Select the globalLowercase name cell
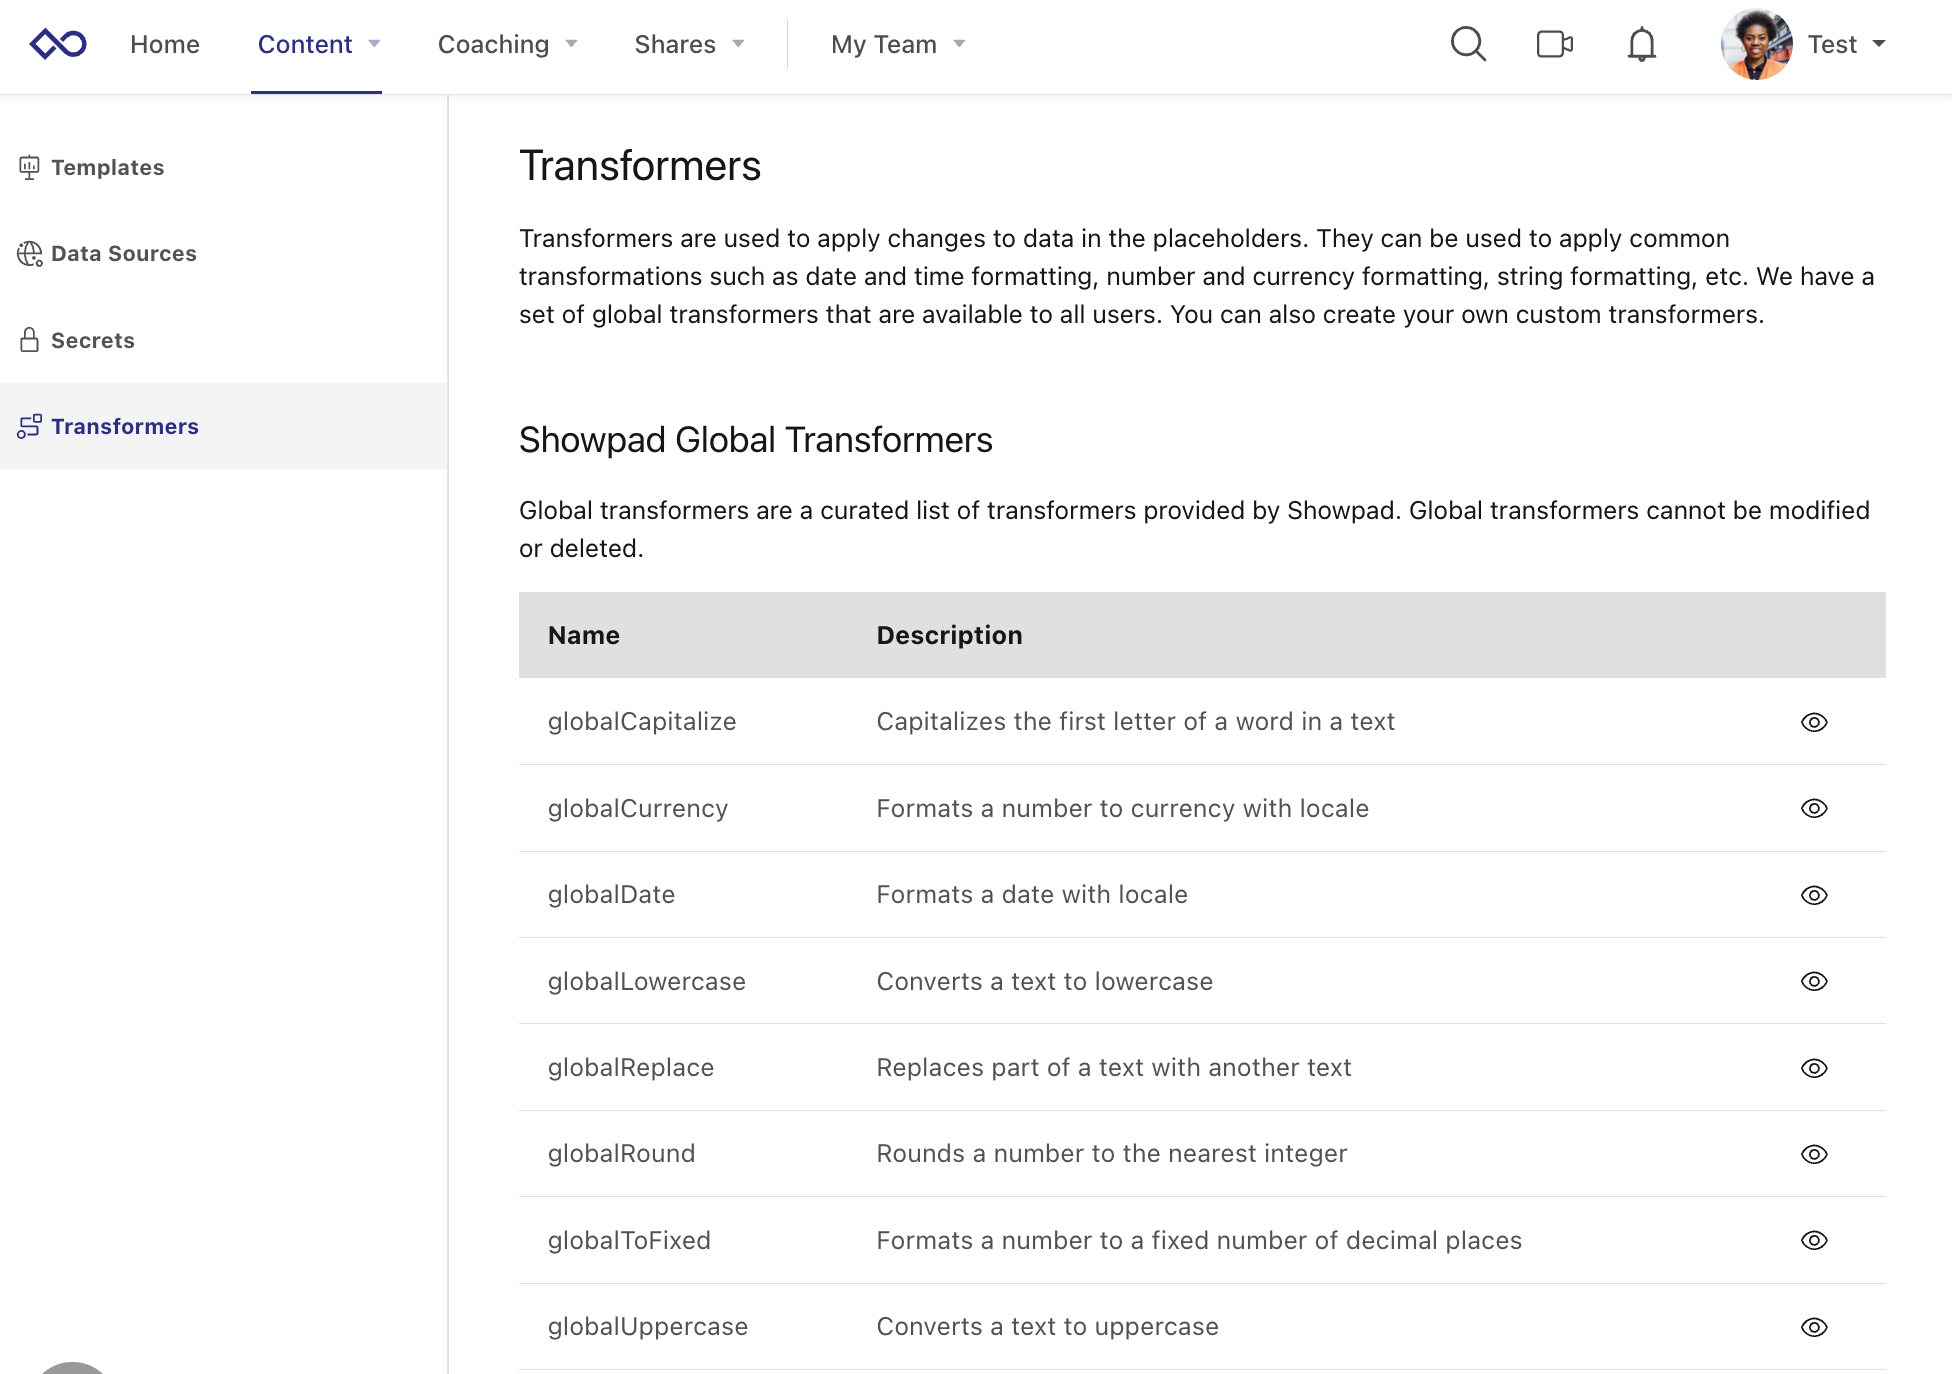Screen dimensions: 1952x1374 pos(647,981)
